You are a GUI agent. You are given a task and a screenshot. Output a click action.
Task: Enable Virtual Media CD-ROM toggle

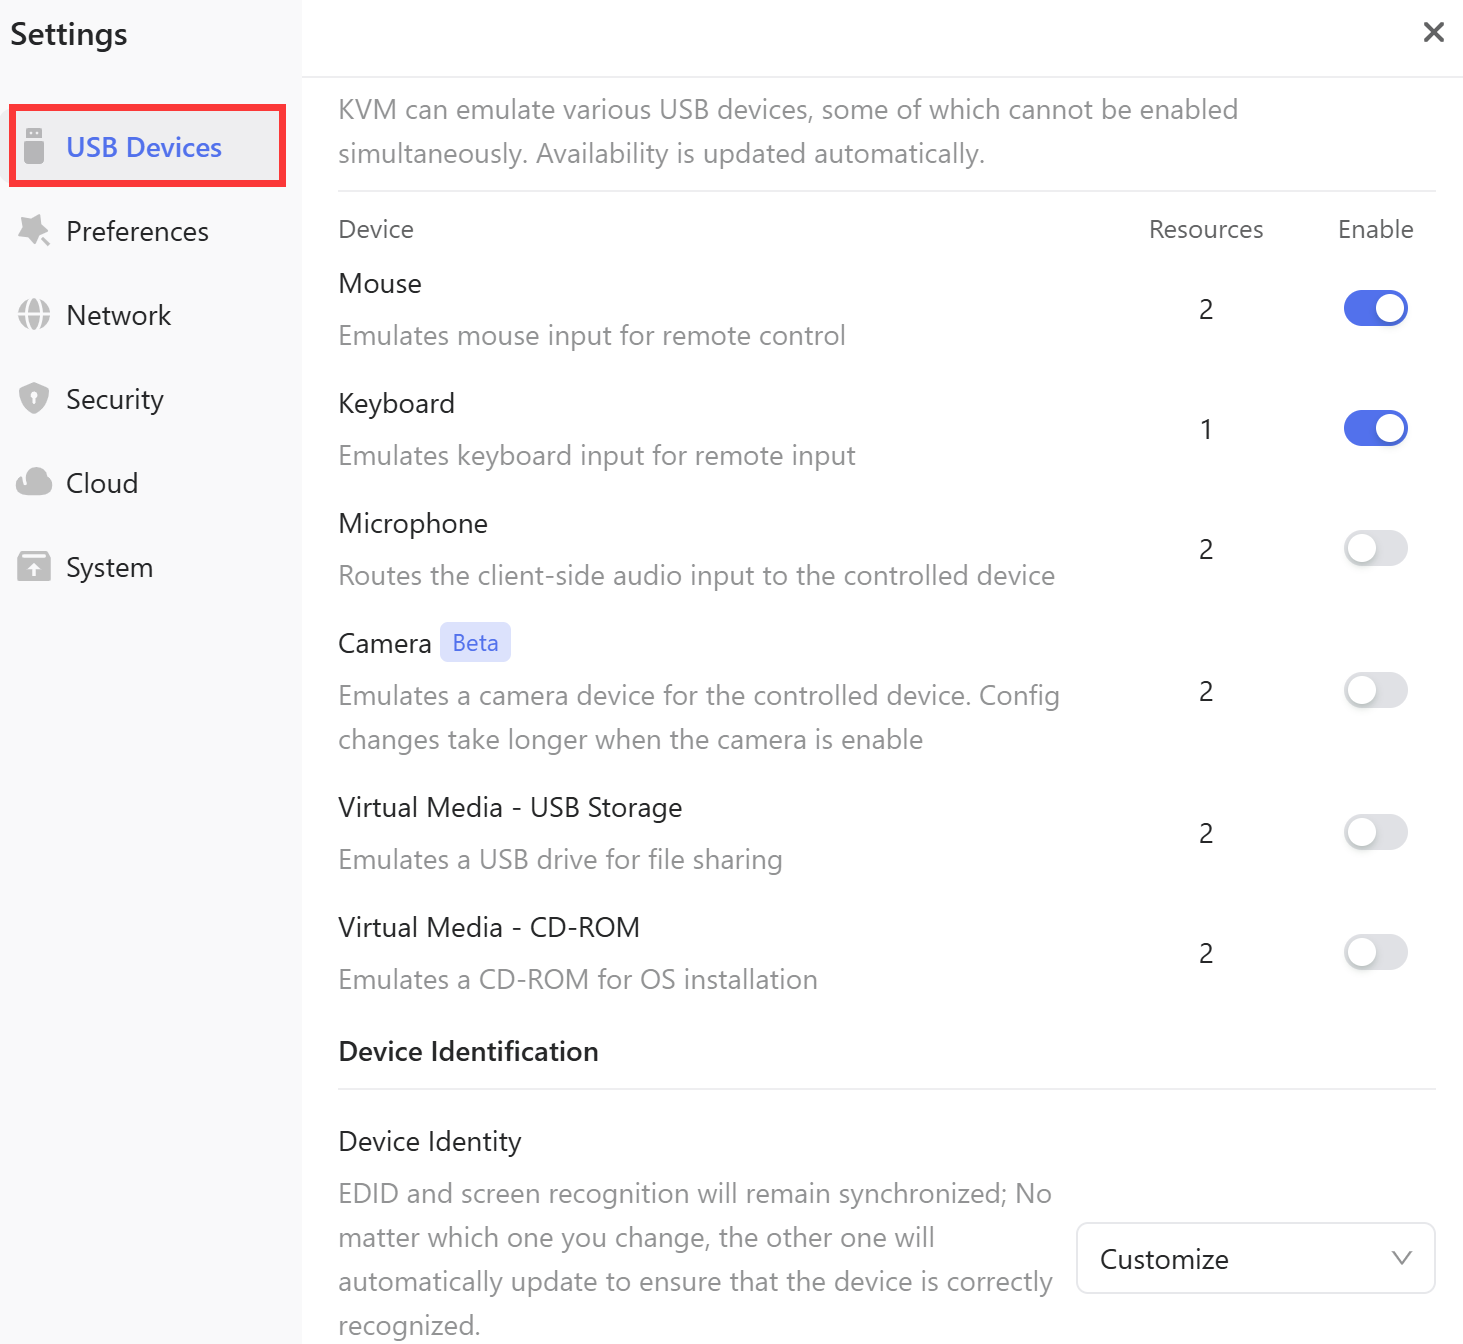pyautogui.click(x=1375, y=952)
